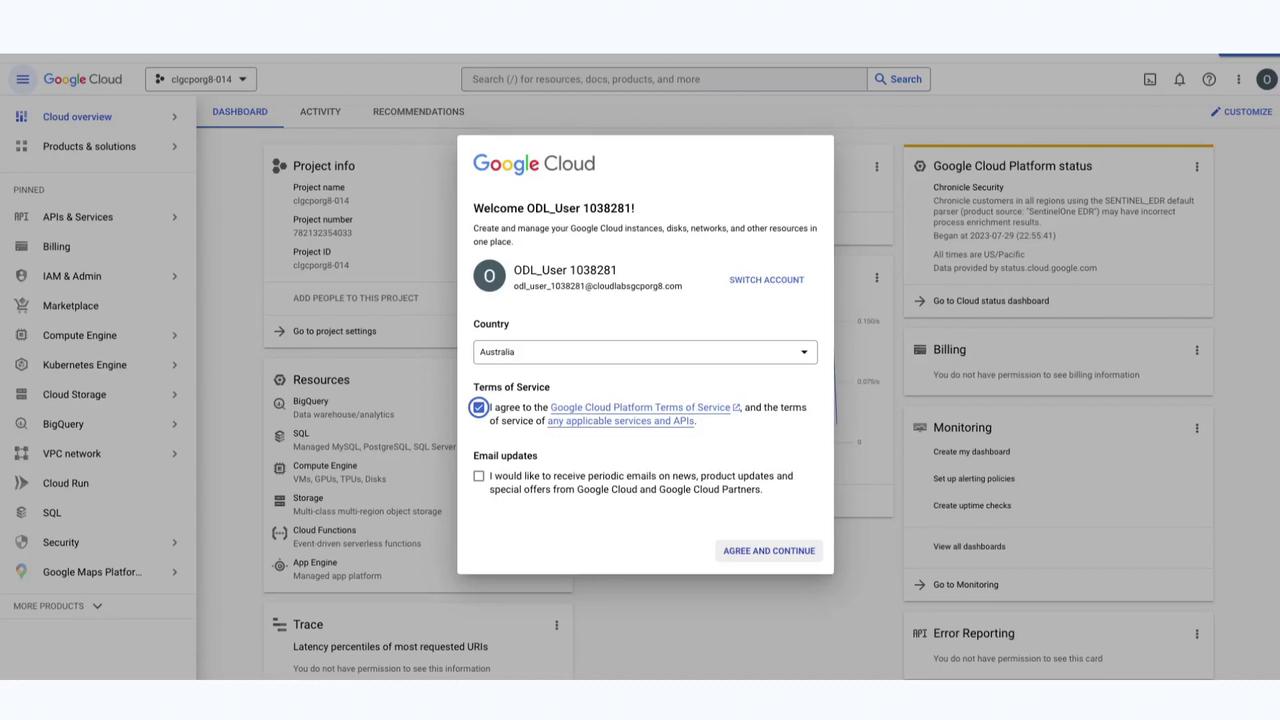Expand the Products & solutions submenu arrow
This screenshot has width=1280, height=720.
click(x=174, y=147)
